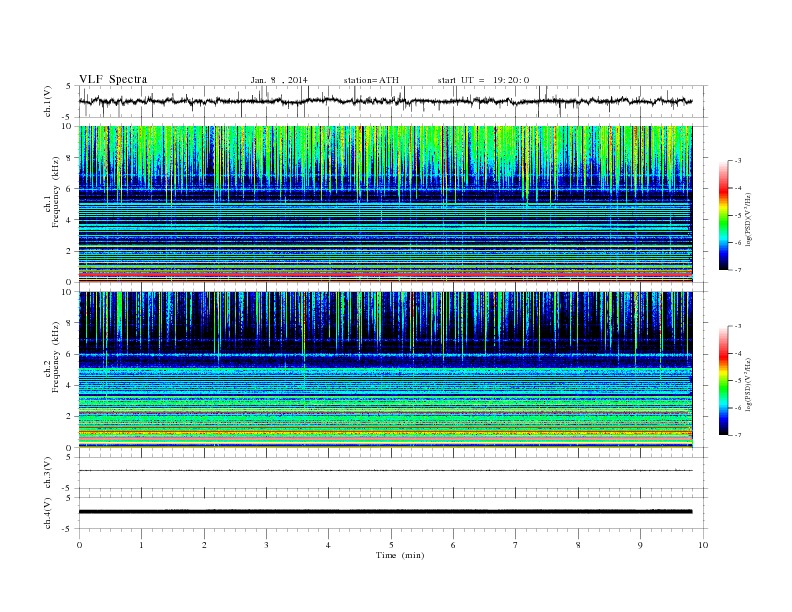Click the "10" kHz tick on ch.1 frequency axis
792x612 pixels.
(x=67, y=126)
